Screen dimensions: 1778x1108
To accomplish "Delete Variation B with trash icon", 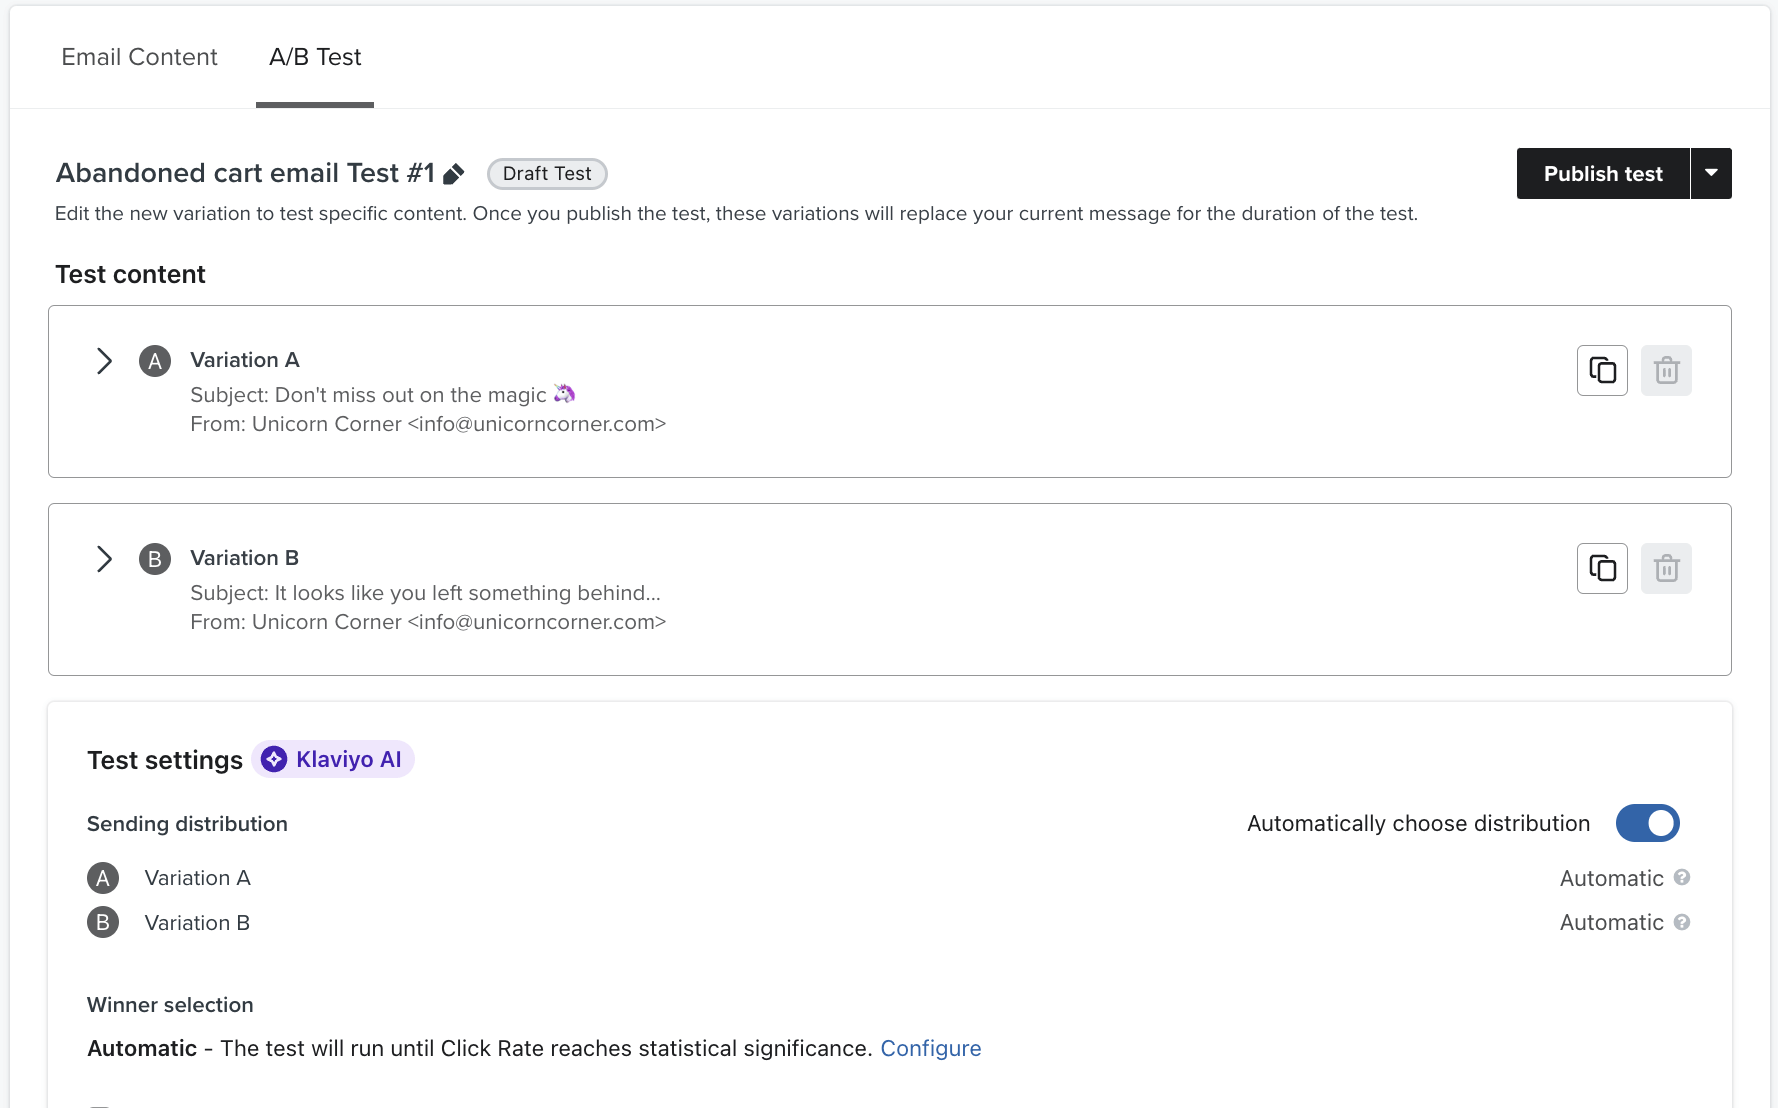I will pos(1666,568).
